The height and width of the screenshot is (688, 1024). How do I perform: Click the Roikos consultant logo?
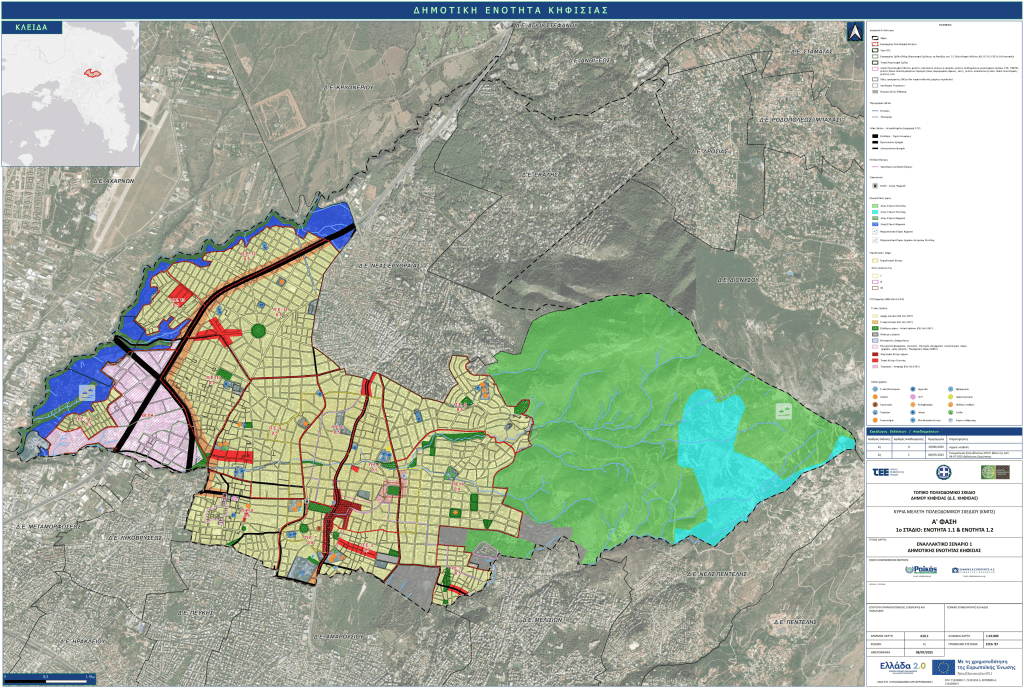coord(920,569)
